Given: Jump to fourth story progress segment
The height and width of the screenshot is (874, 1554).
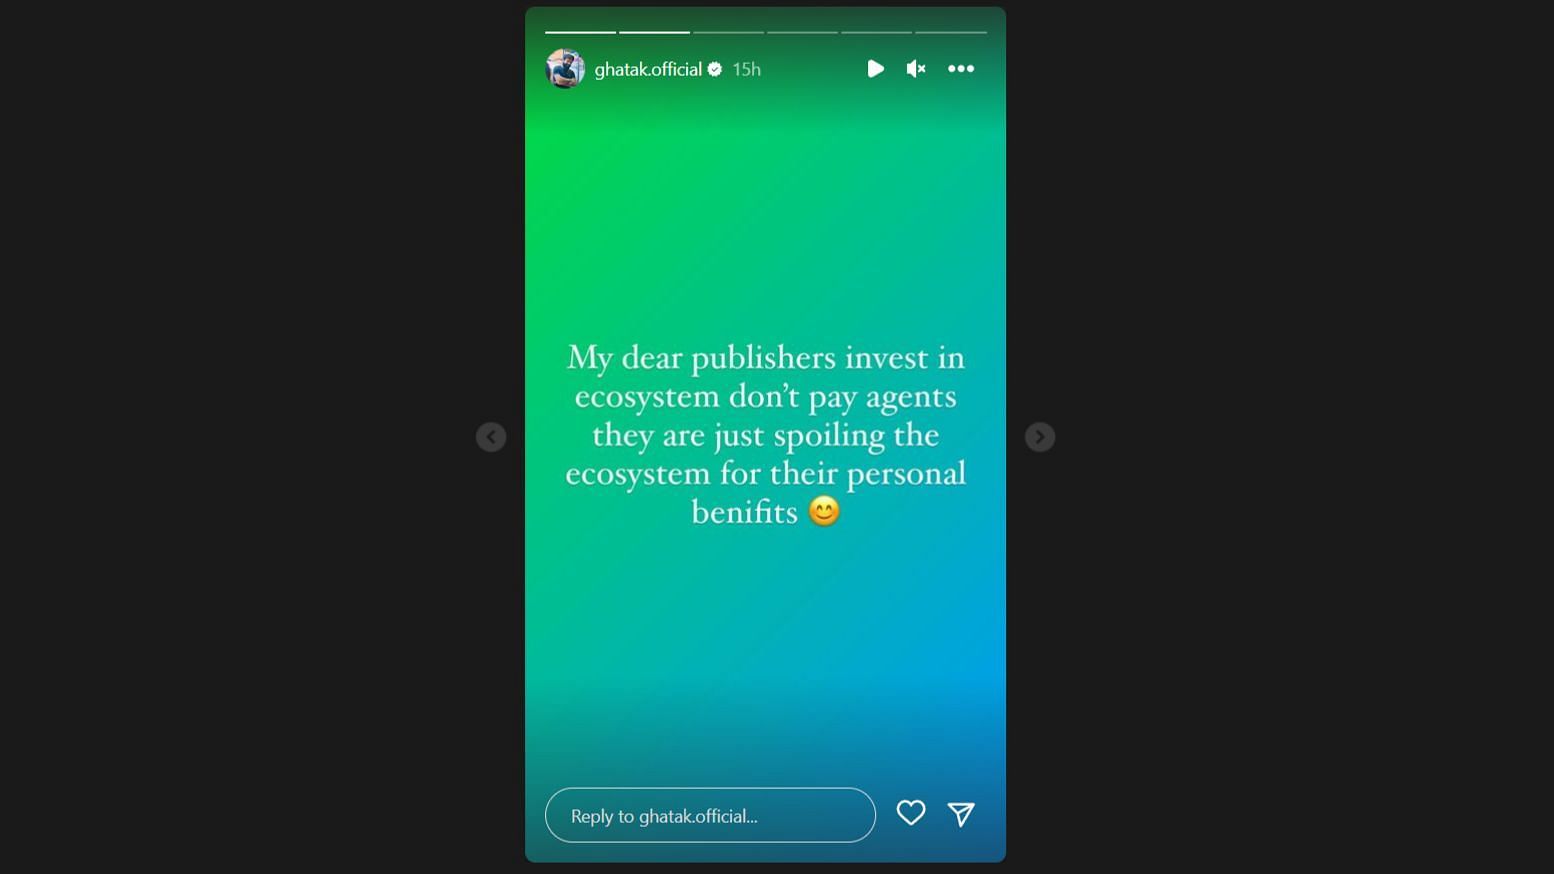Looking at the screenshot, I should pos(802,32).
